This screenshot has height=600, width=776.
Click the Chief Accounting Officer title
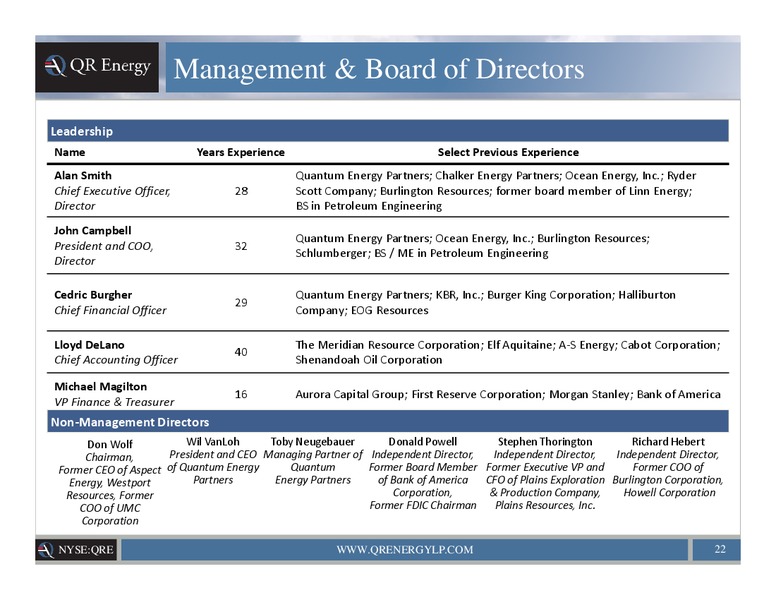[x=116, y=359]
